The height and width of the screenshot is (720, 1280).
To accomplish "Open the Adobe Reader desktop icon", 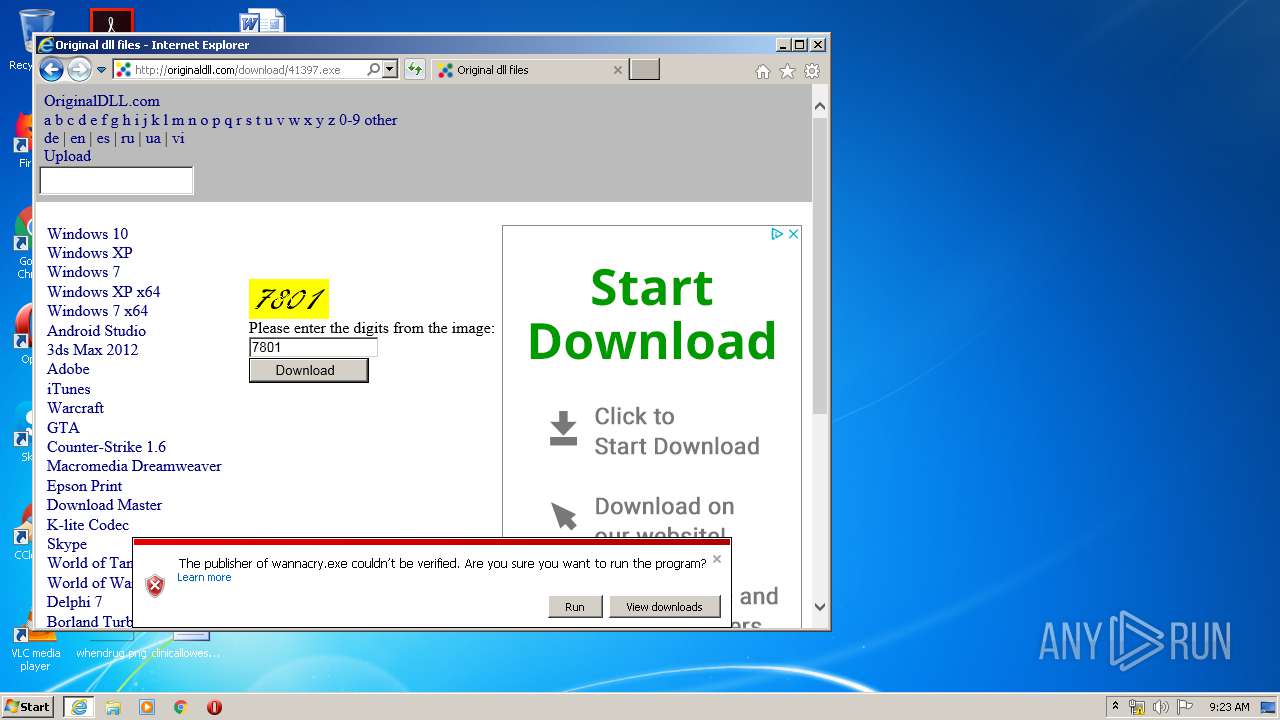I will pos(112,21).
